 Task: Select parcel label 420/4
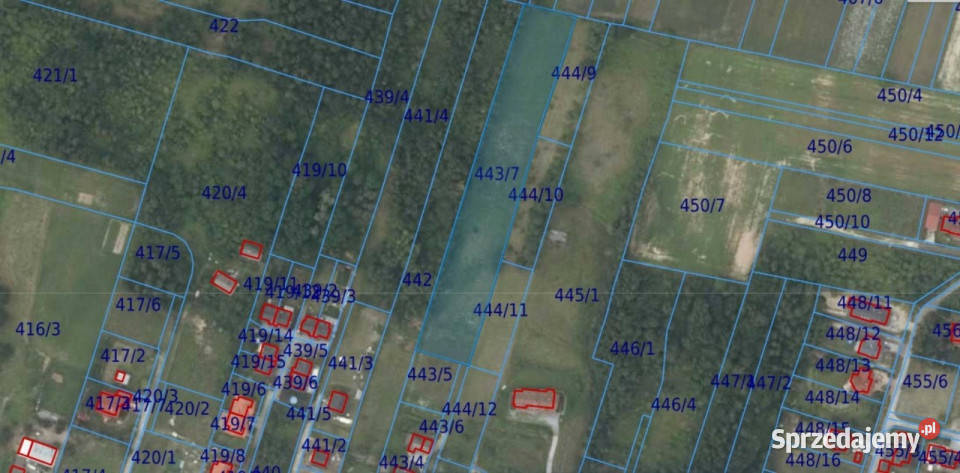pos(224,193)
